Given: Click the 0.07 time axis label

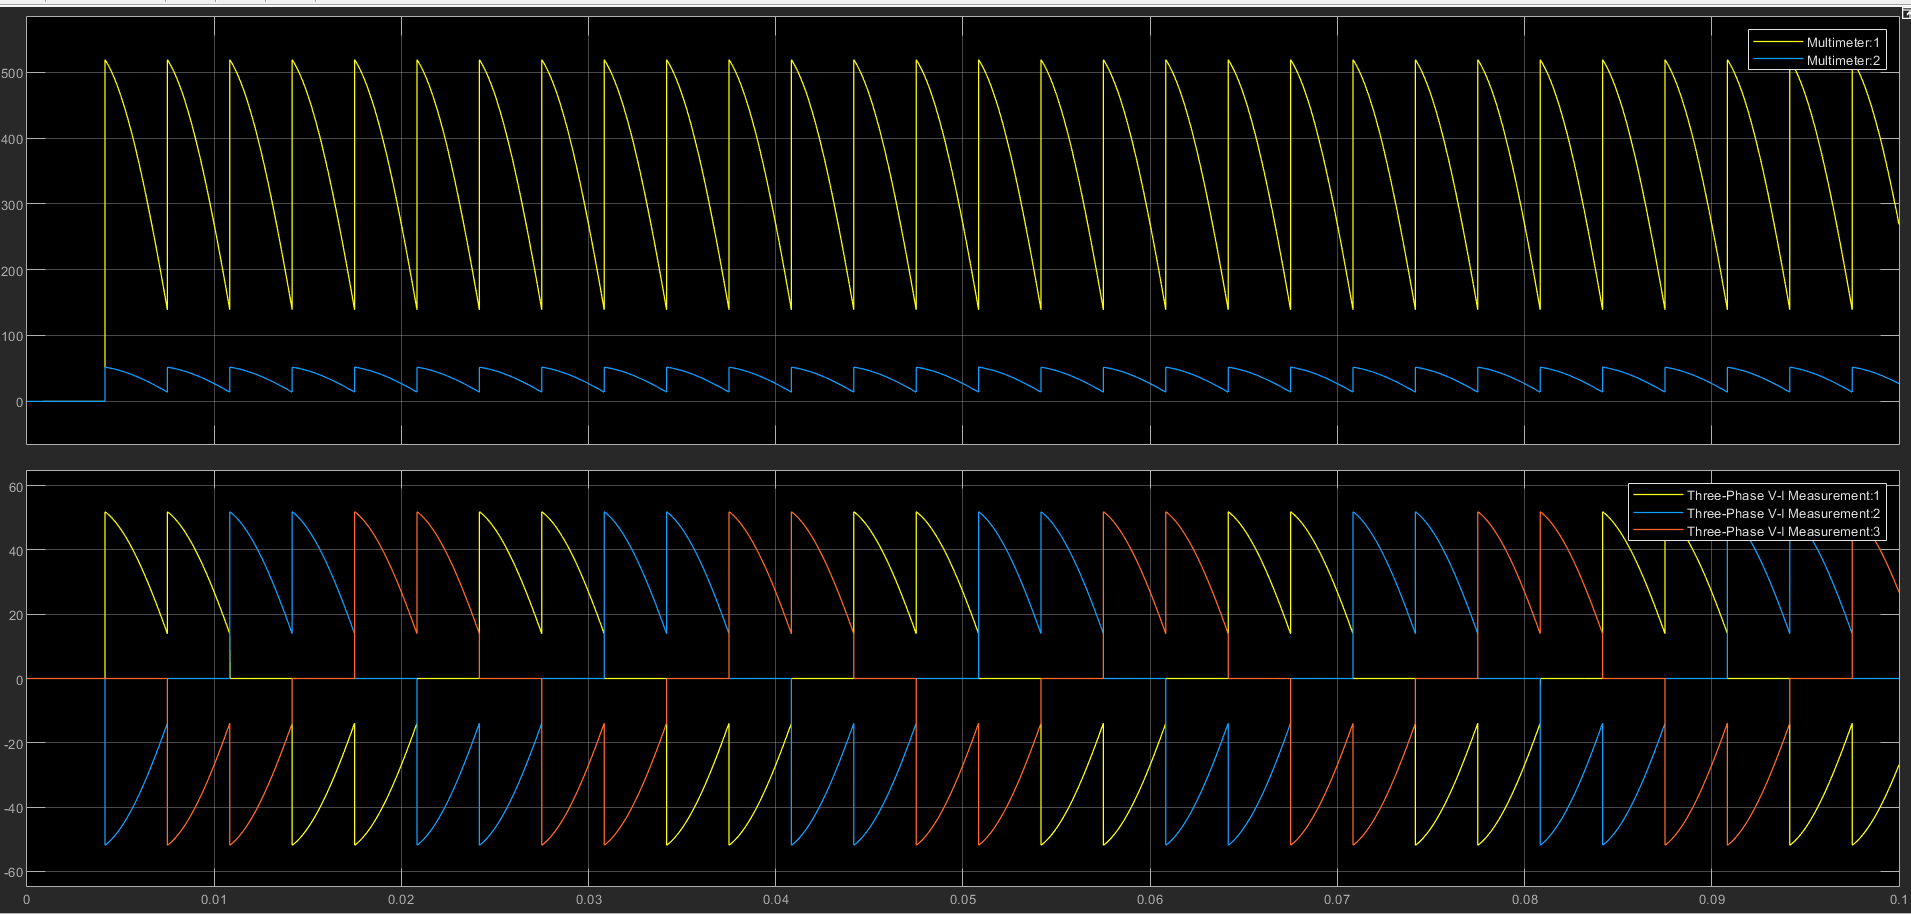Looking at the screenshot, I should tap(1337, 899).
